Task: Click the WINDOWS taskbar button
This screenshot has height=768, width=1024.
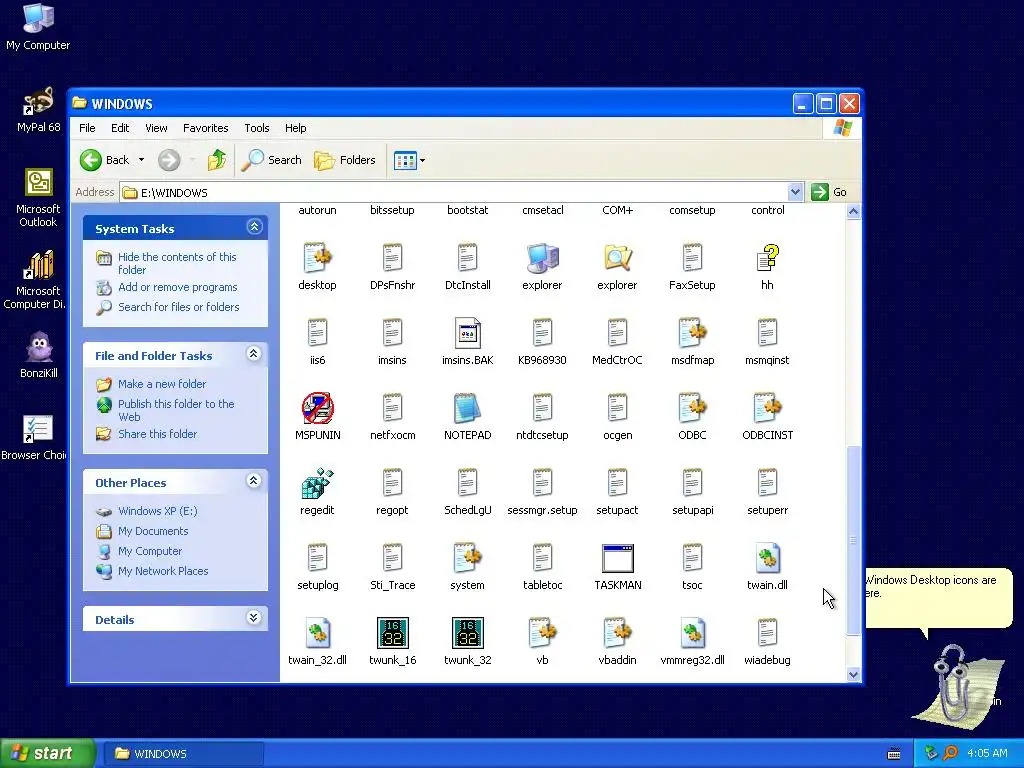Action: click(184, 754)
